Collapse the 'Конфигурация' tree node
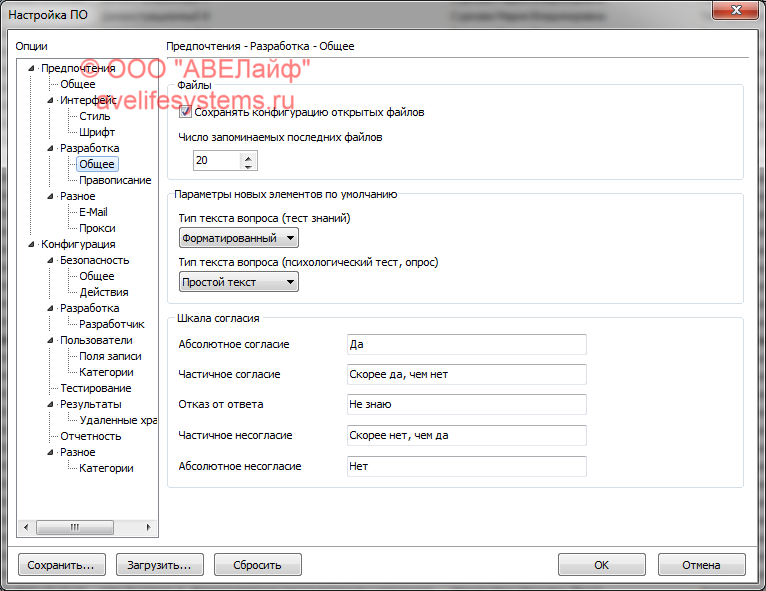The image size is (766, 591). coord(32,244)
